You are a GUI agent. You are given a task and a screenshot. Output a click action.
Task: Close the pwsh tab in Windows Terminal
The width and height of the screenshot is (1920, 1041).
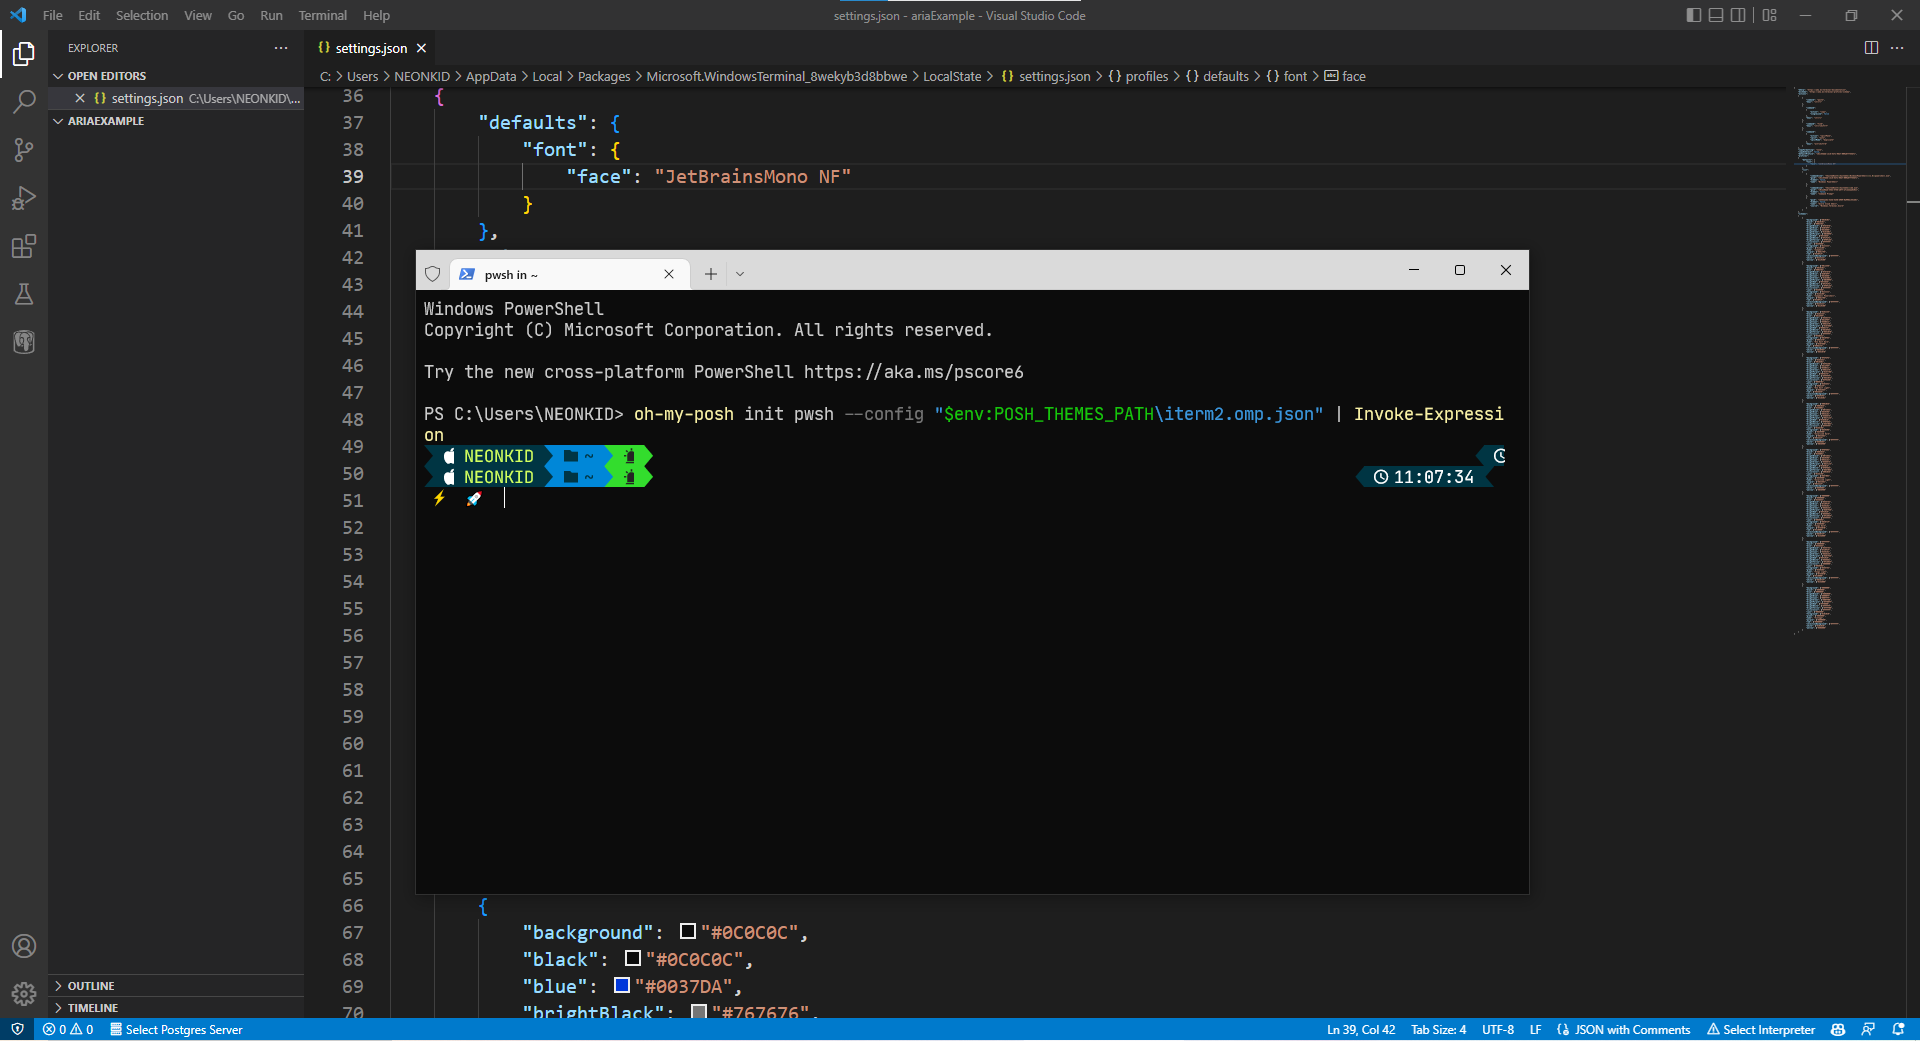tap(669, 274)
